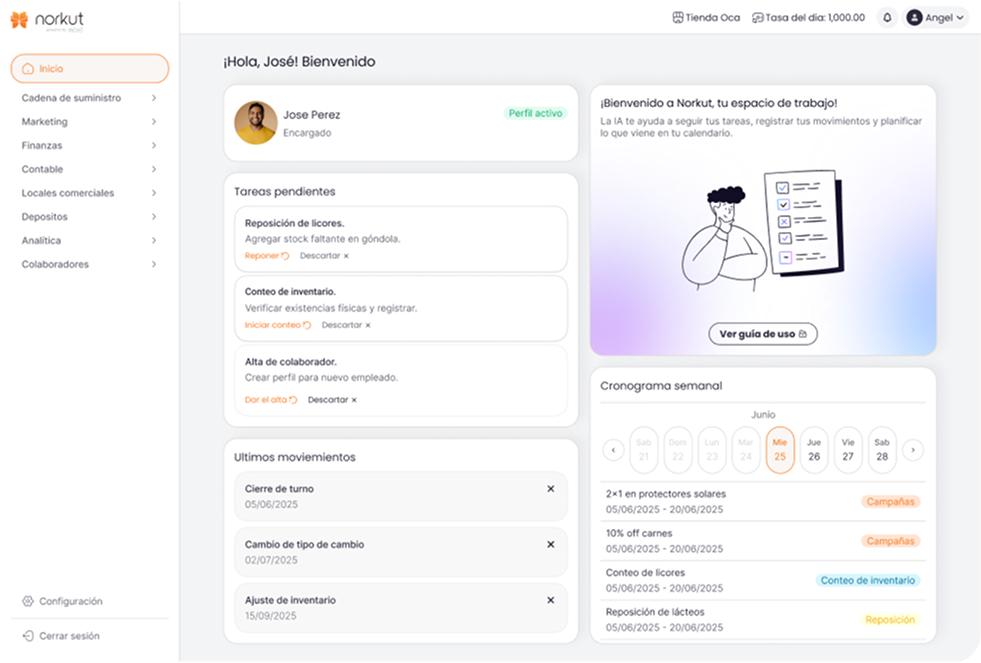Open Configuración gear in sidebar
Image resolution: width=981 pixels, height=663 pixels.
point(28,601)
